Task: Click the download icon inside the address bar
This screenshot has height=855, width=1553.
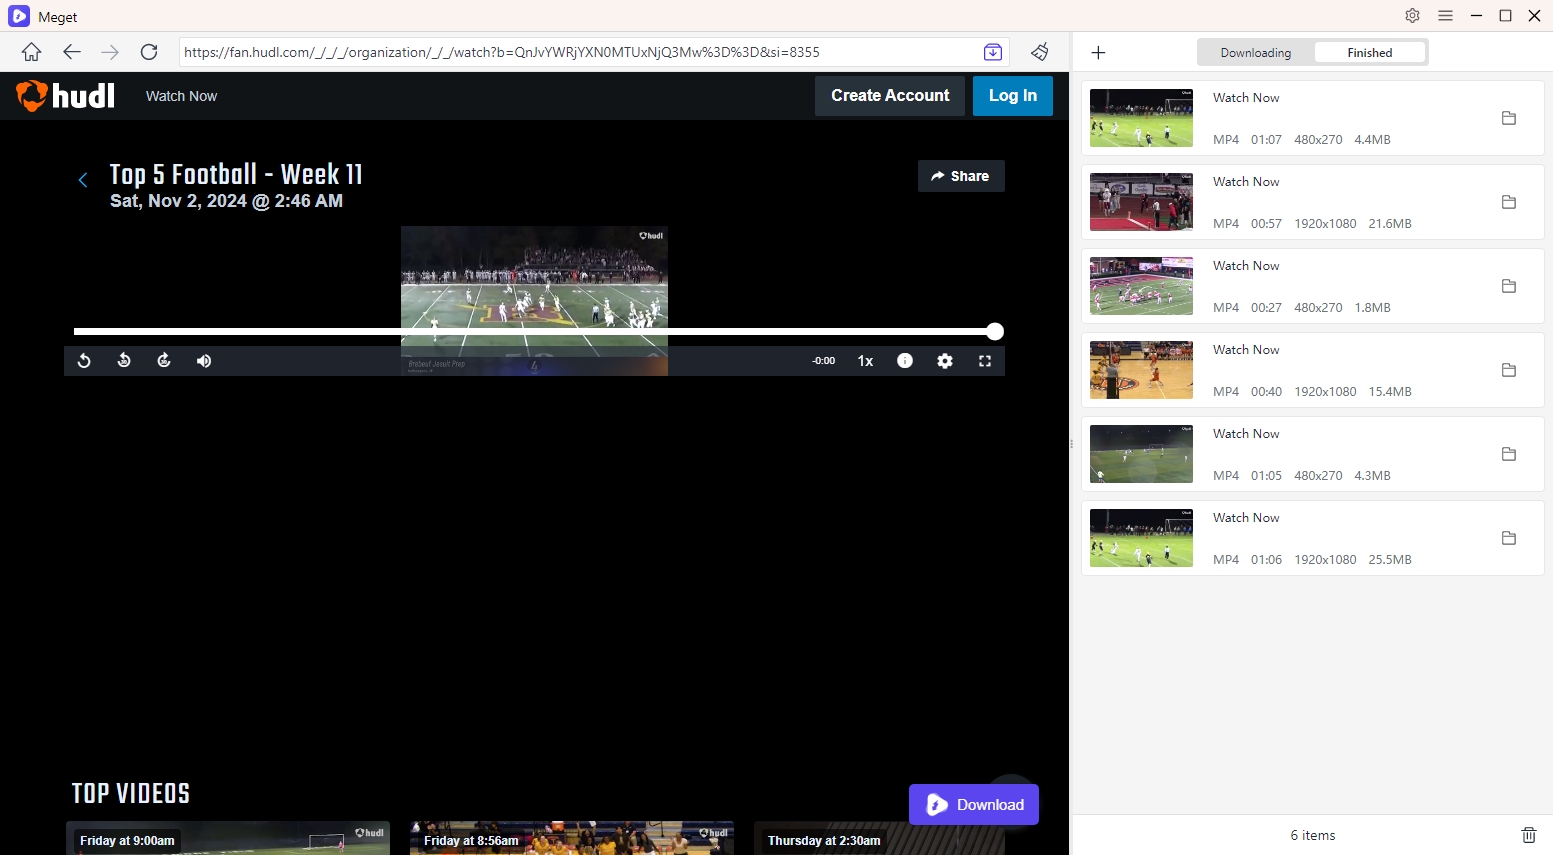Action: pos(993,52)
